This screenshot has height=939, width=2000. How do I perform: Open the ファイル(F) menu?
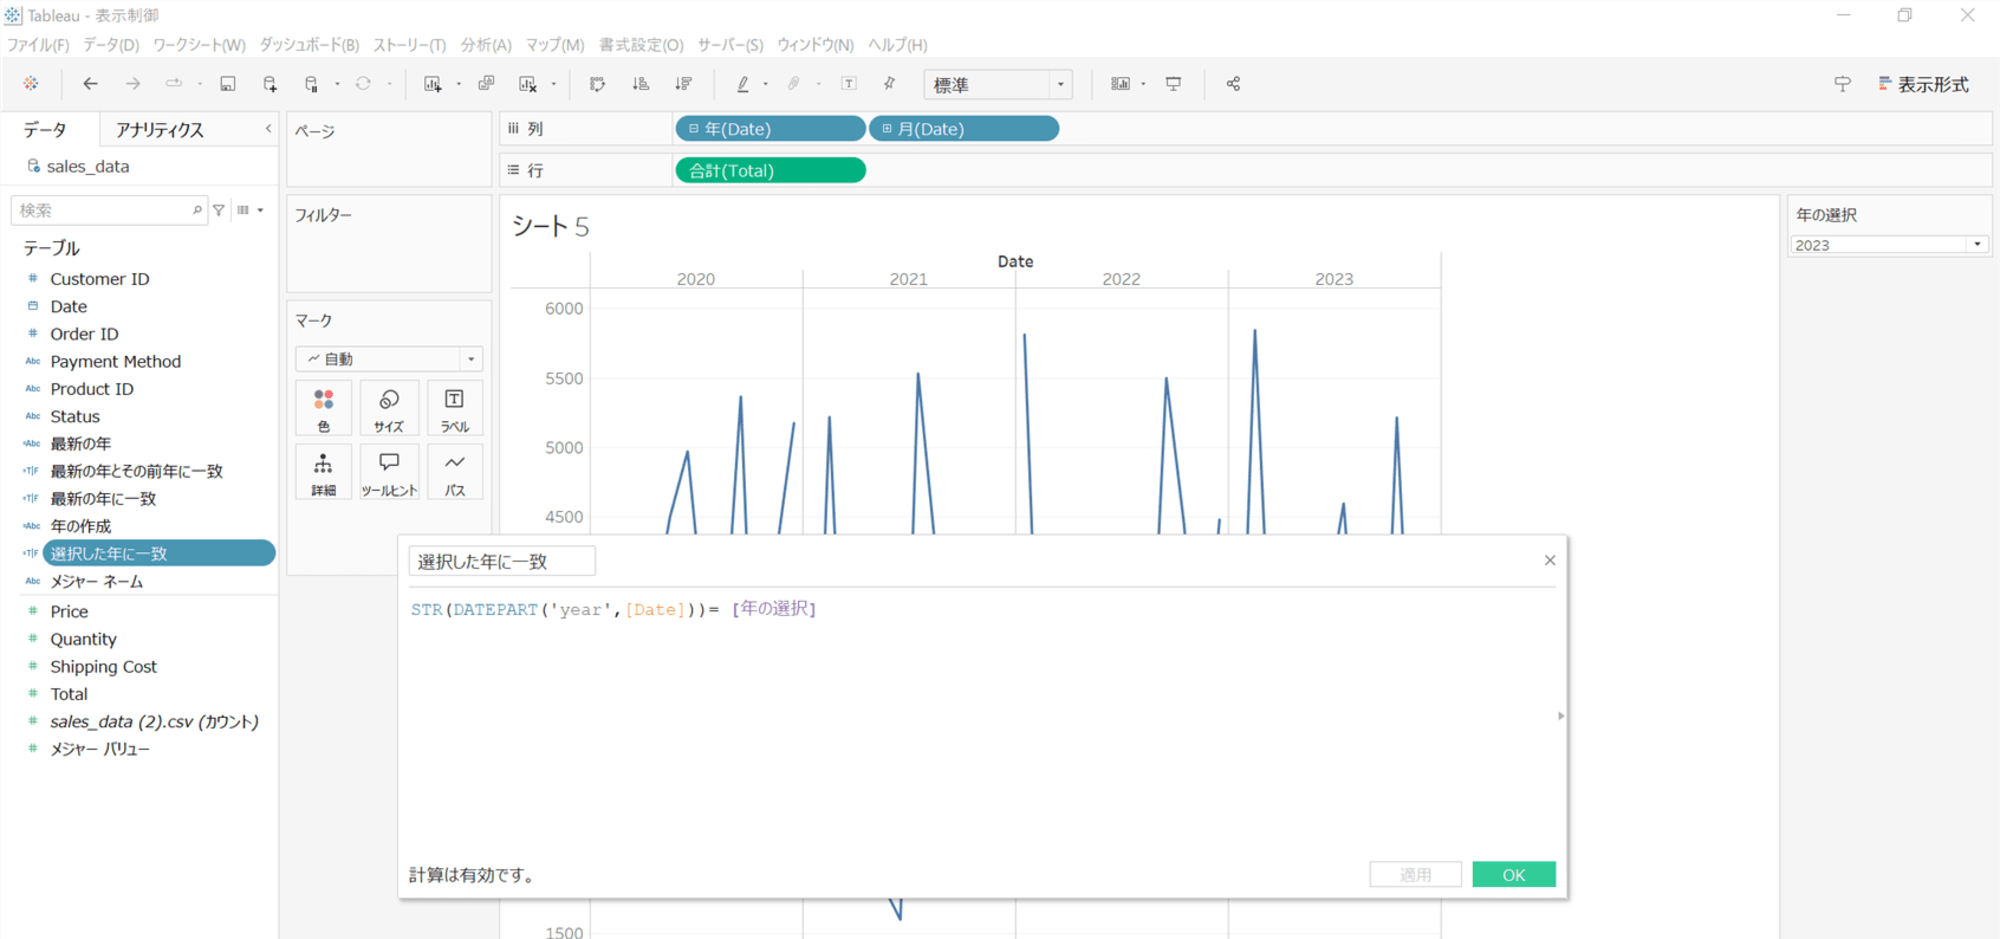pyautogui.click(x=38, y=45)
